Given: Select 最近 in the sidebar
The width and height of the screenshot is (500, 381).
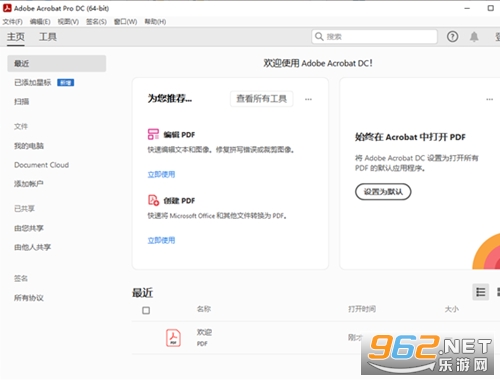Looking at the screenshot, I should [x=57, y=63].
